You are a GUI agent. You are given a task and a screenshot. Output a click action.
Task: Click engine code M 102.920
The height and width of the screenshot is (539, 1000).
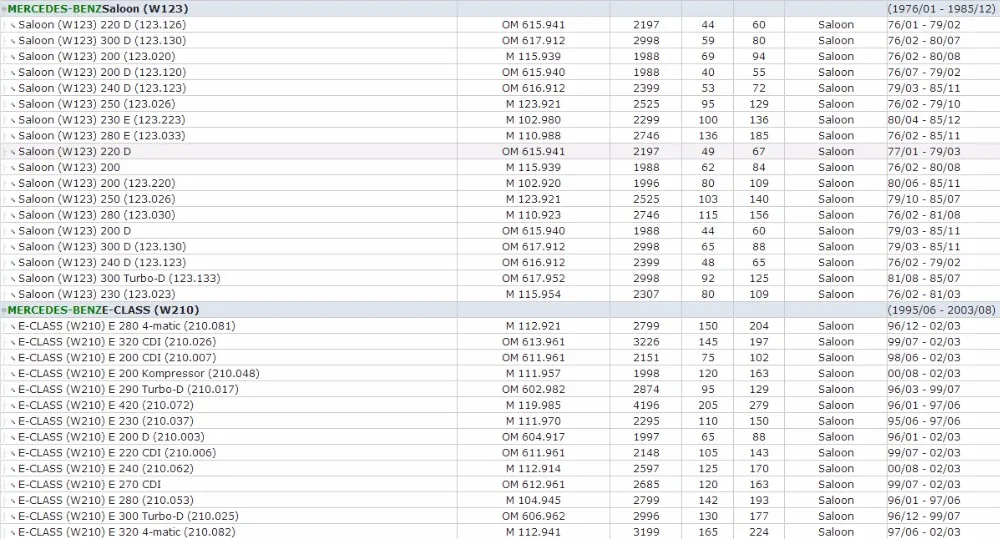point(533,183)
